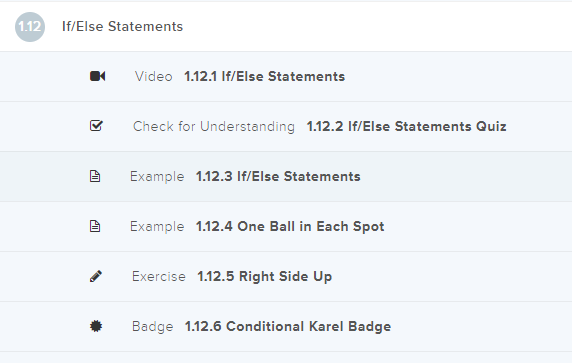Open the 1.12.1 If/Else Statements video link
The image size is (572, 363).
click(x=264, y=77)
